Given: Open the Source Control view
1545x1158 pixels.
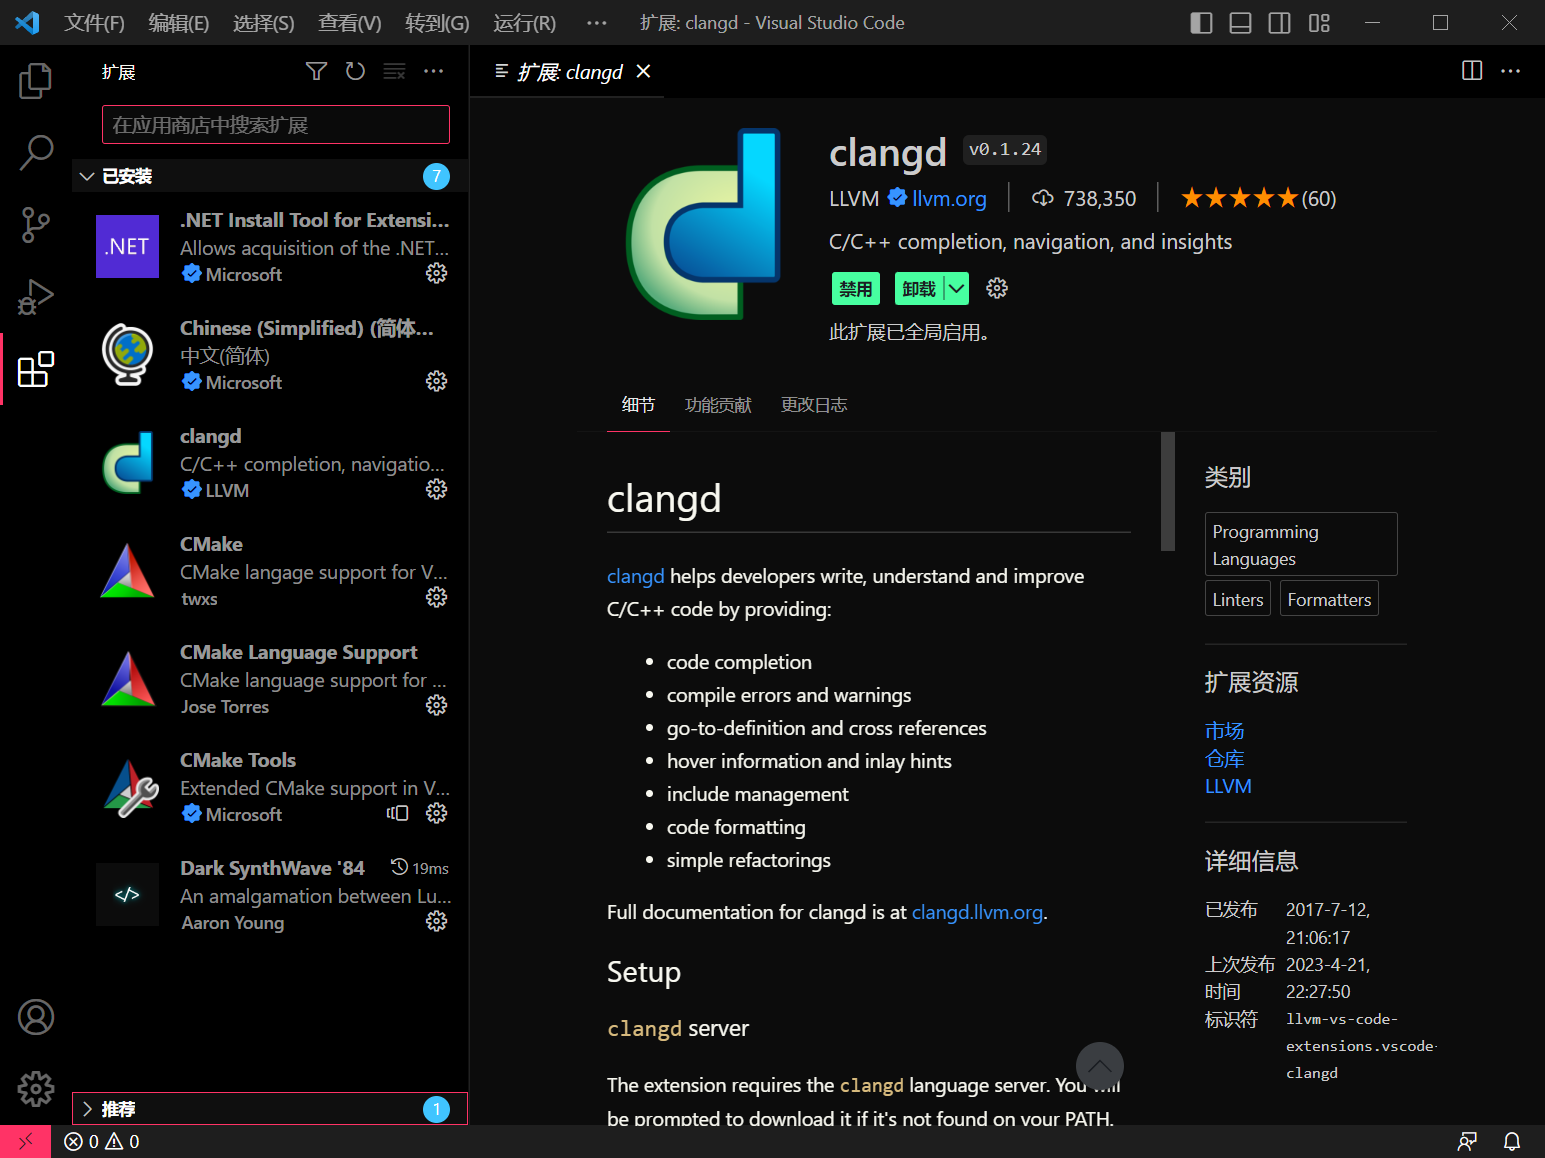Looking at the screenshot, I should [x=35, y=225].
